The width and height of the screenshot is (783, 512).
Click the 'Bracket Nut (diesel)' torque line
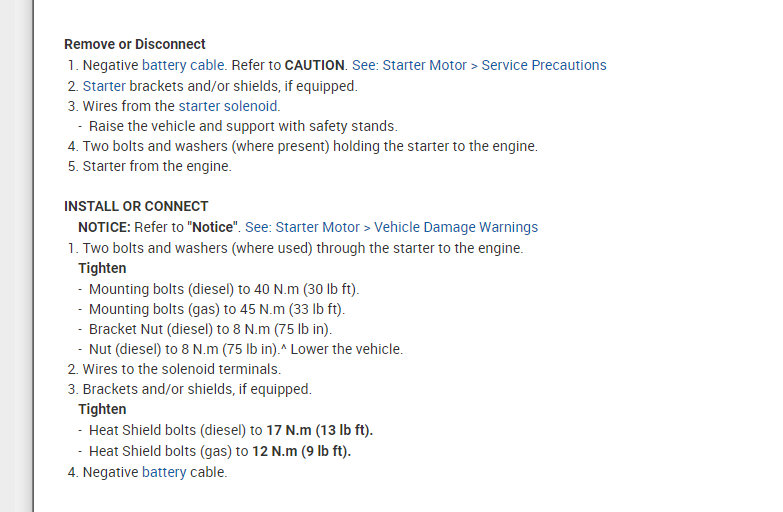click(210, 329)
